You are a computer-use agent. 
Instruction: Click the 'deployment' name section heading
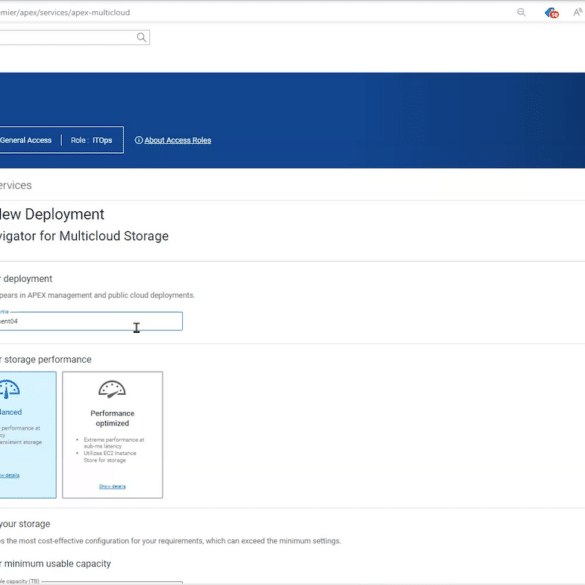coord(26,279)
